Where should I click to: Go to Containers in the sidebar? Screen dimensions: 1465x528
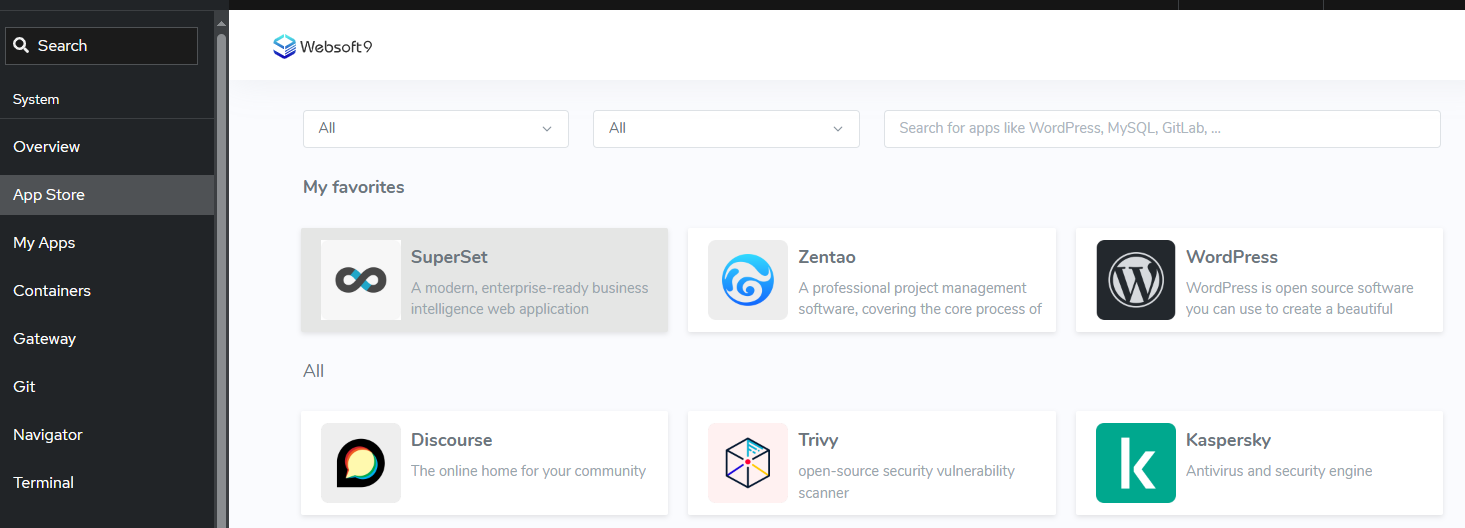point(52,291)
